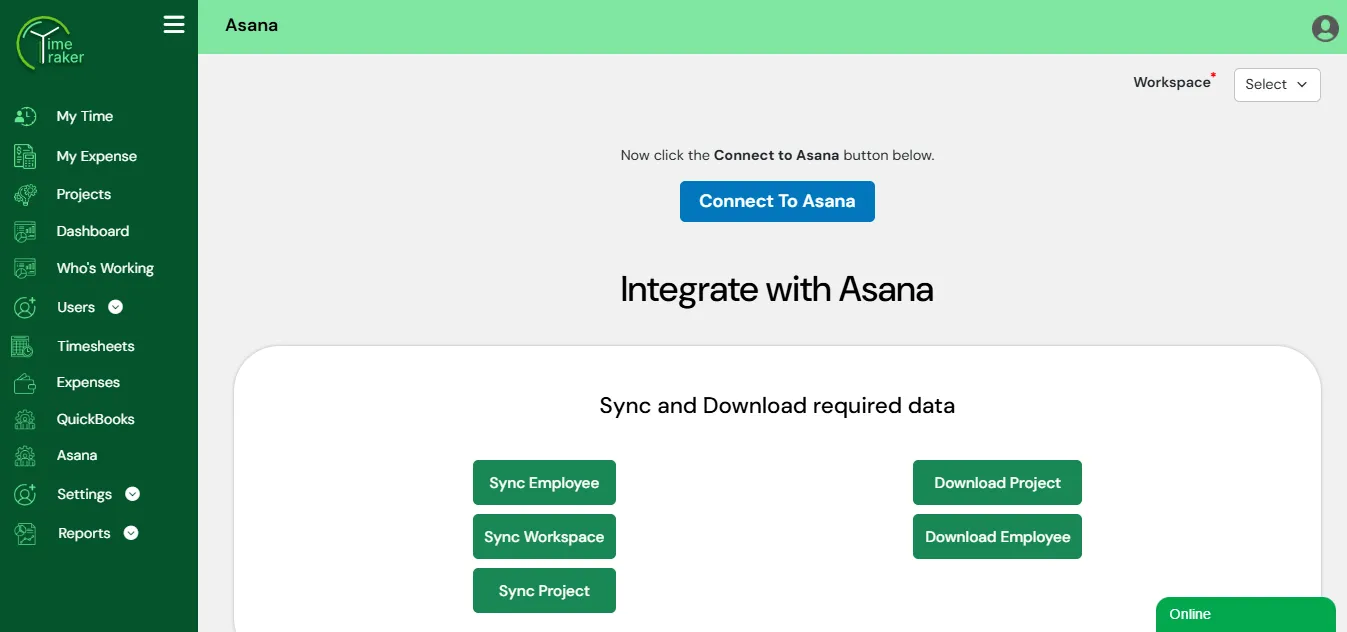Click the Timesheets icon in sidebar
Viewport: 1347px width, 632px height.
tap(23, 347)
